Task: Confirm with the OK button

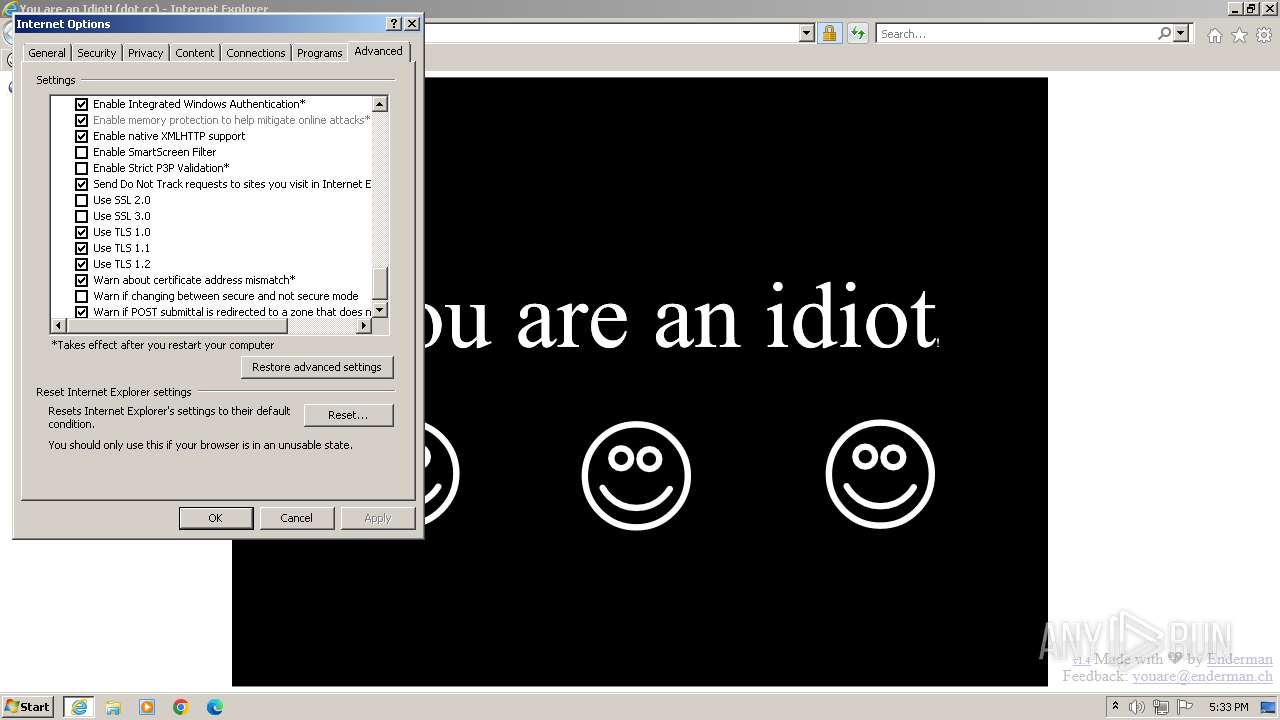Action: (x=215, y=518)
